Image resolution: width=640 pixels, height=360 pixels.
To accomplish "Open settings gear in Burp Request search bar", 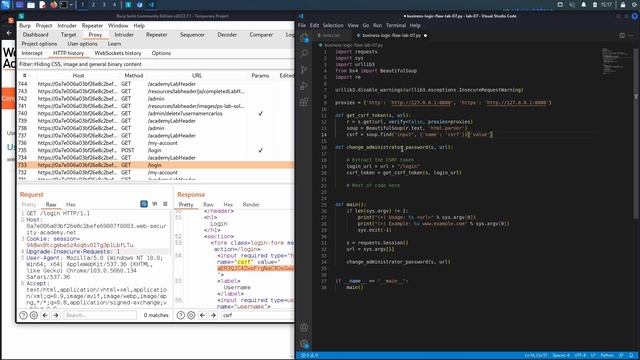I will point(34,315).
